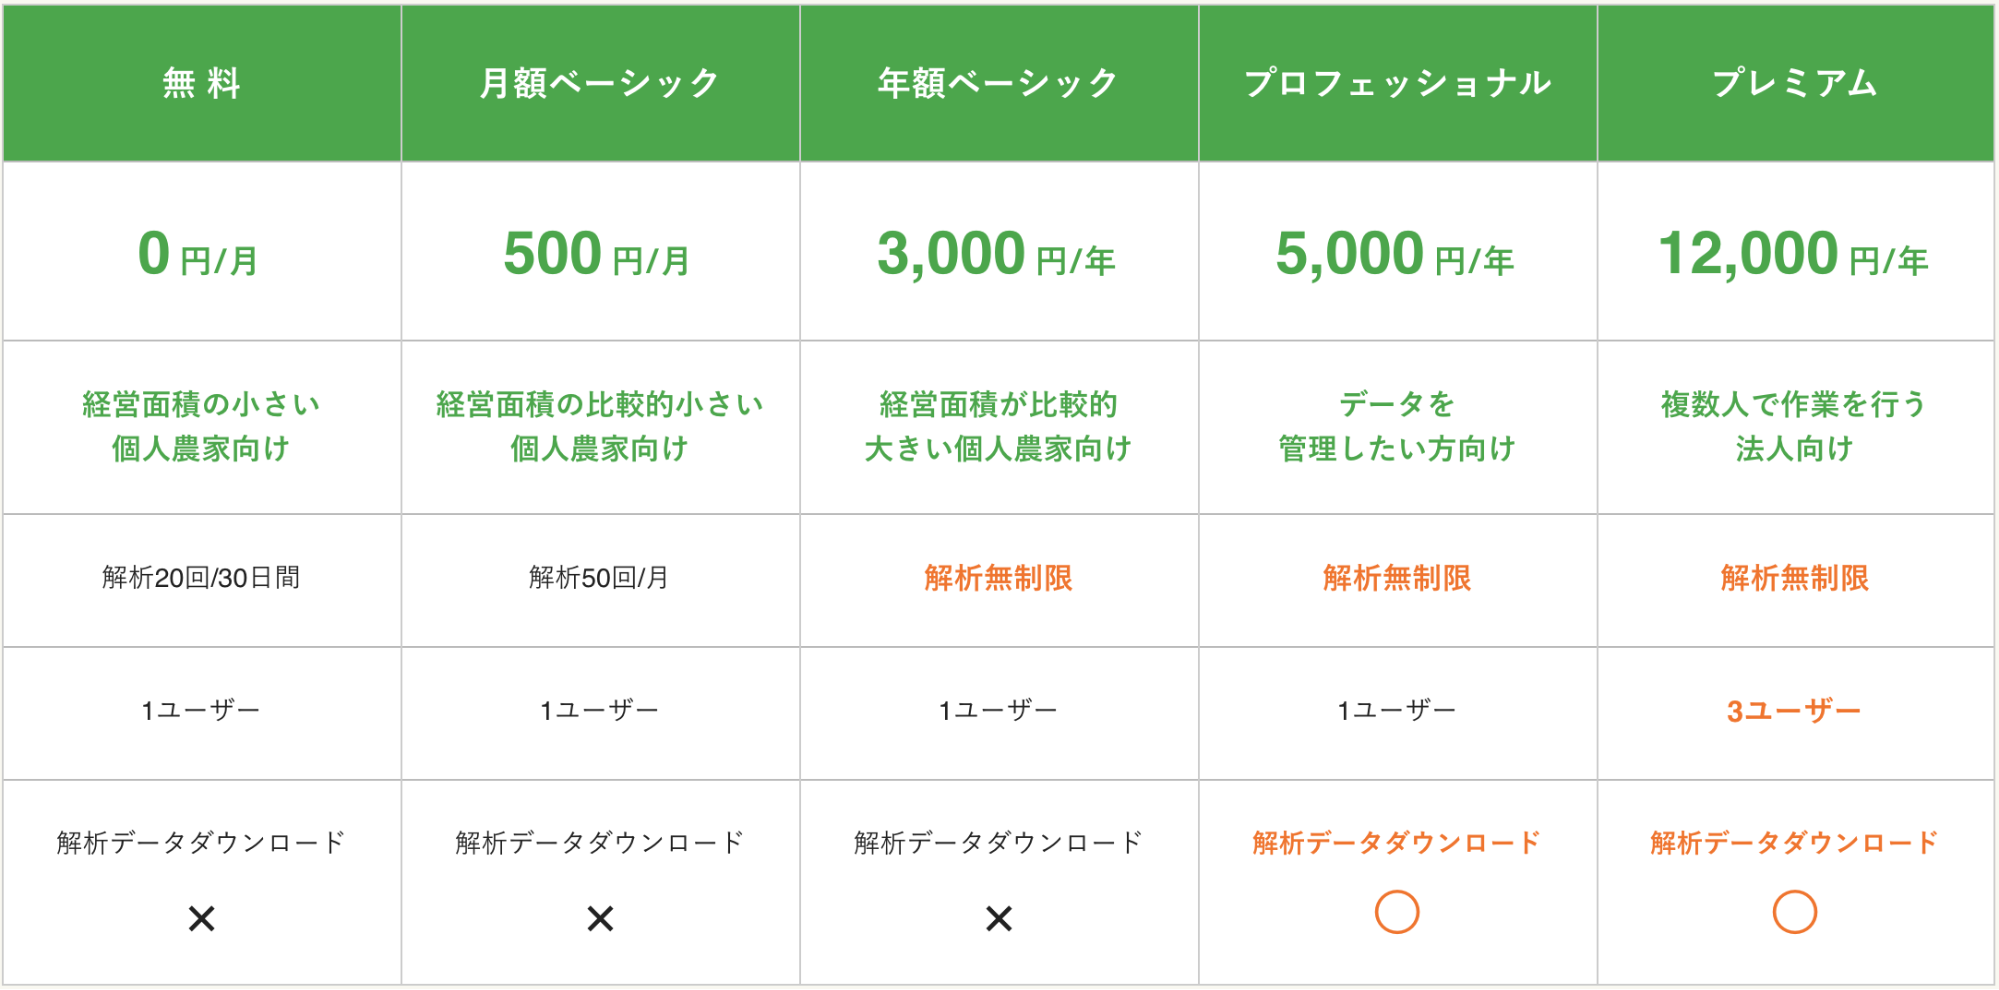Click the 12,000 円/年 price
Viewport: 1999px width, 990px height.
coord(1793,254)
